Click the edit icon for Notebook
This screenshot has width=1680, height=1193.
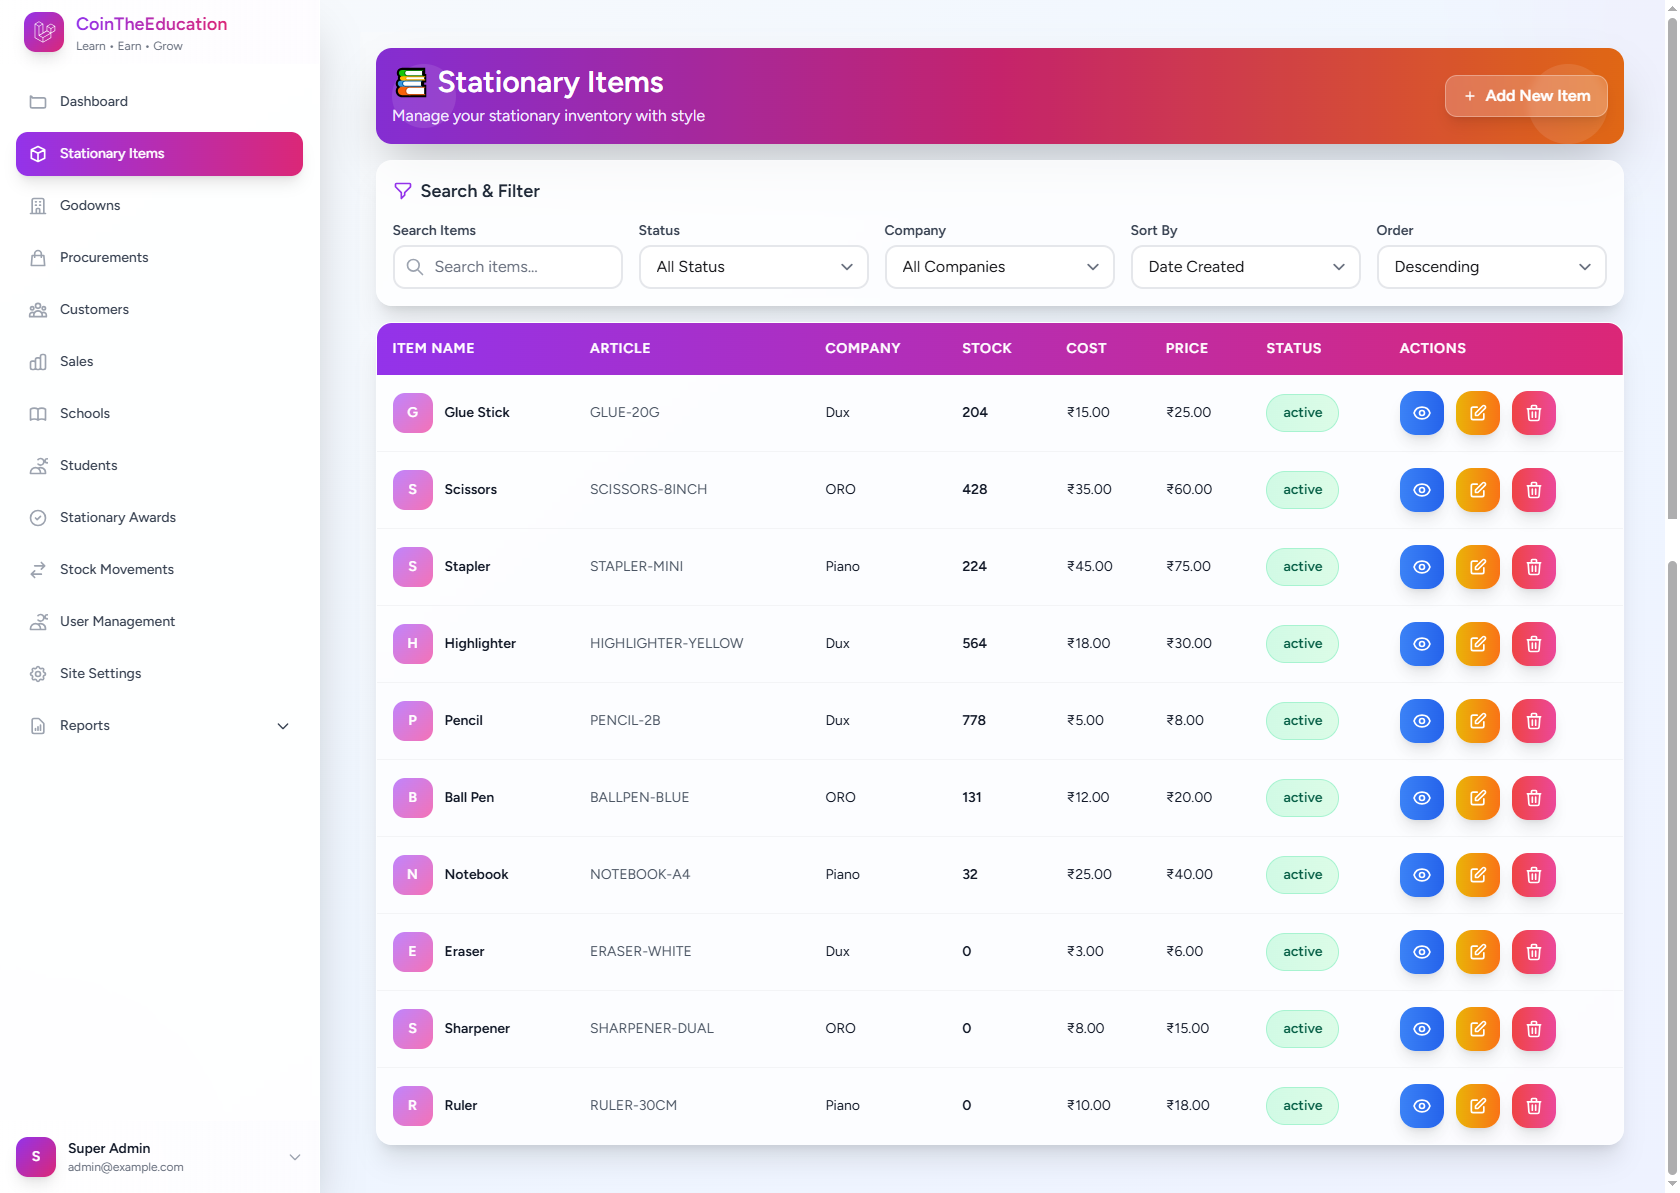(1477, 875)
